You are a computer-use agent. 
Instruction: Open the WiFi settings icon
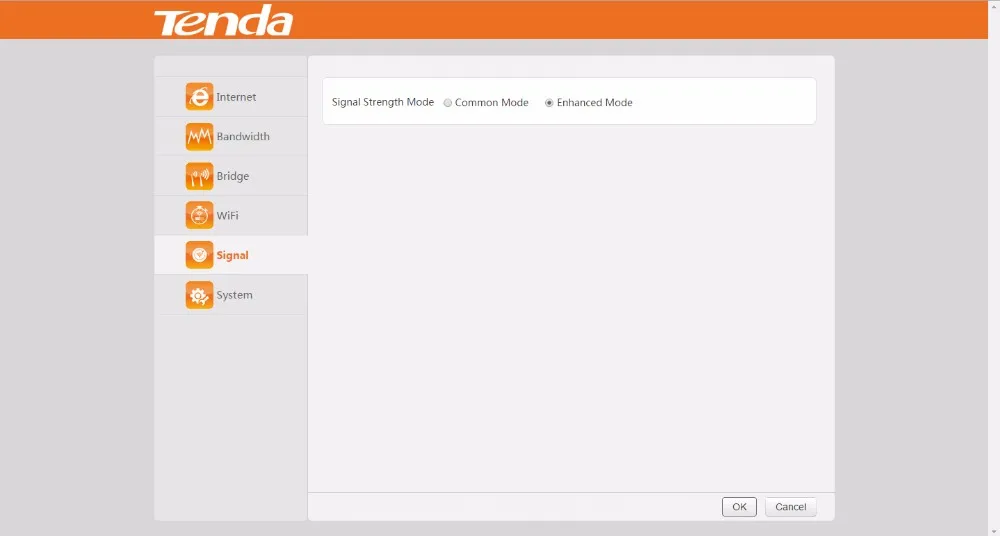pos(199,216)
